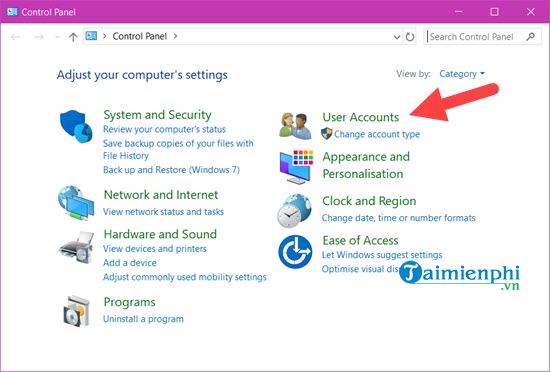
Task: Click Uninstall a program link
Action: tap(143, 319)
